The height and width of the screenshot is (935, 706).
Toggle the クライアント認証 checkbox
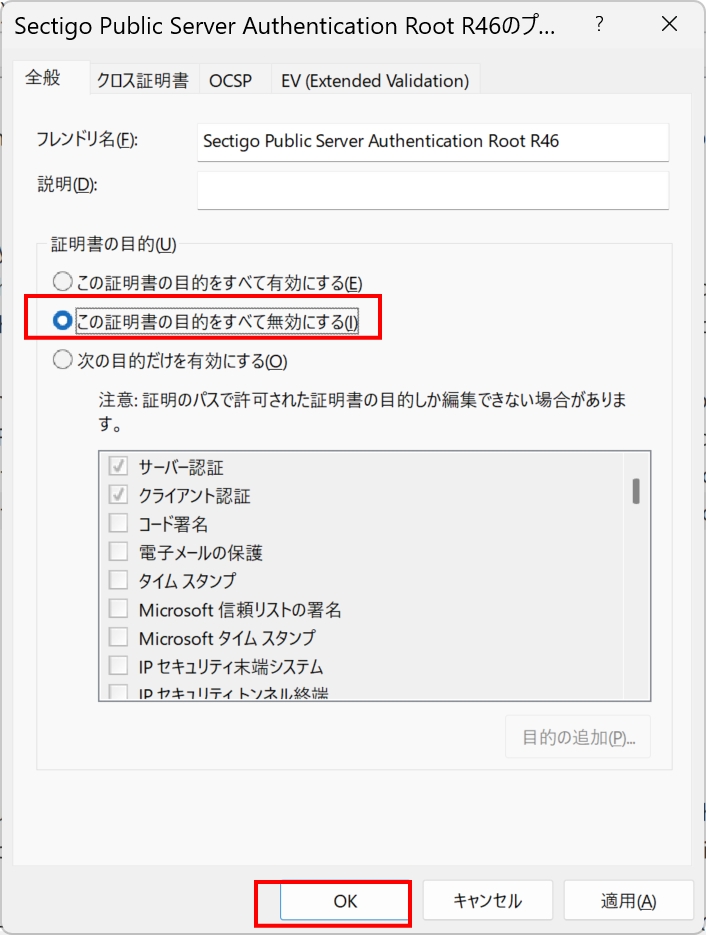coord(118,494)
